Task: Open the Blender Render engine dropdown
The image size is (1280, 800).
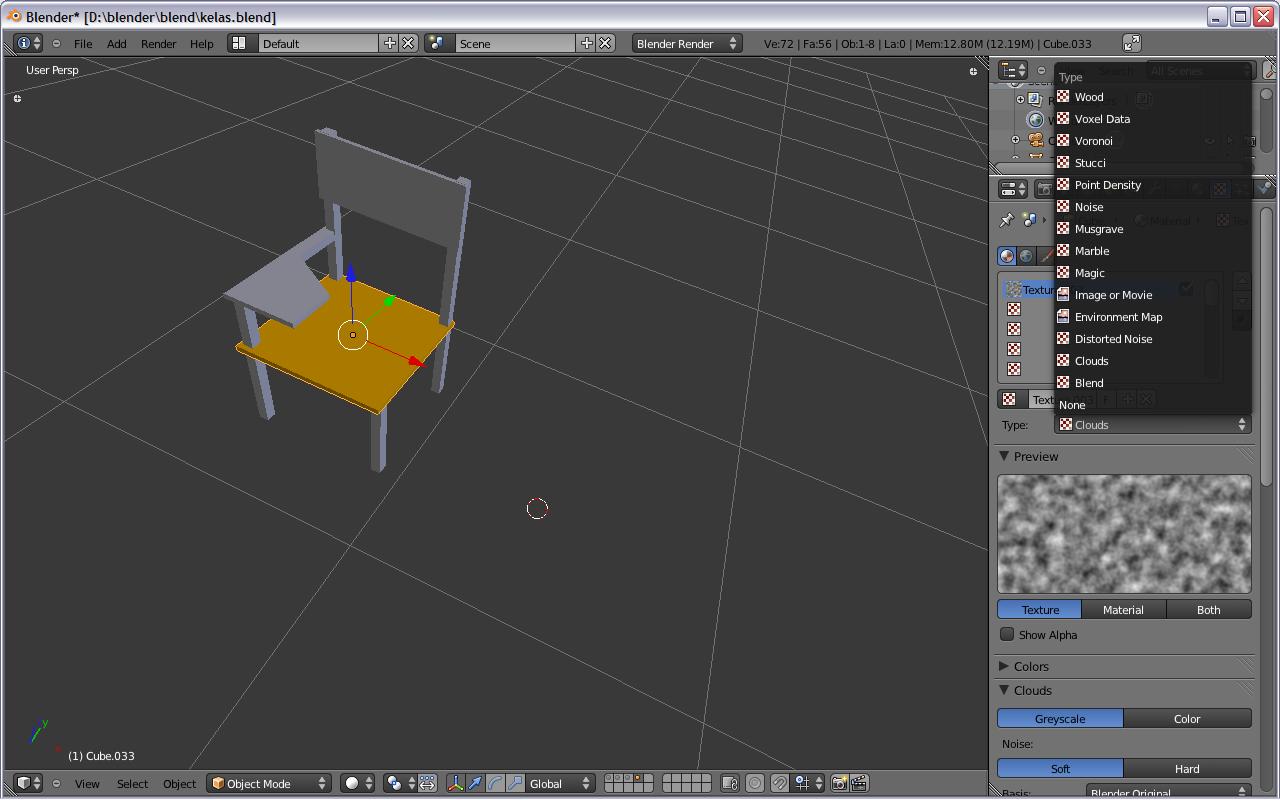Action: [x=687, y=43]
